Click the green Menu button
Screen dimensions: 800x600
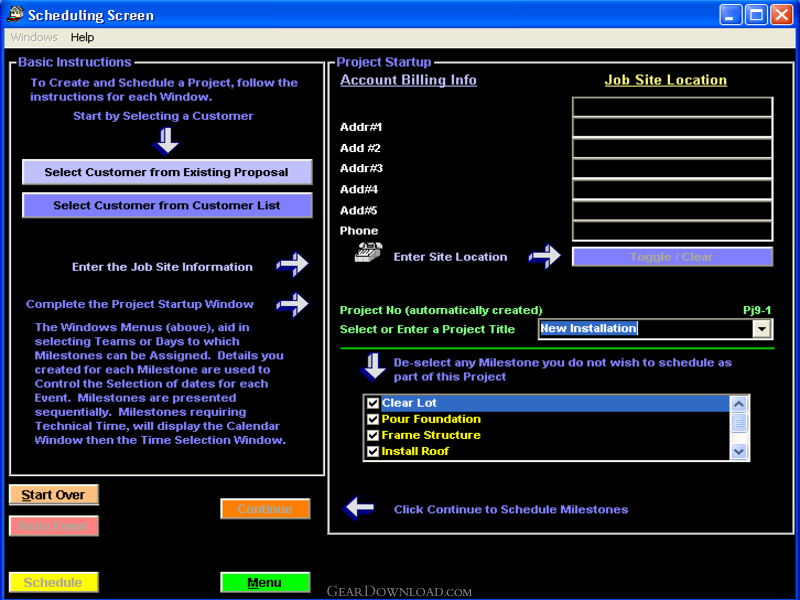pos(265,582)
